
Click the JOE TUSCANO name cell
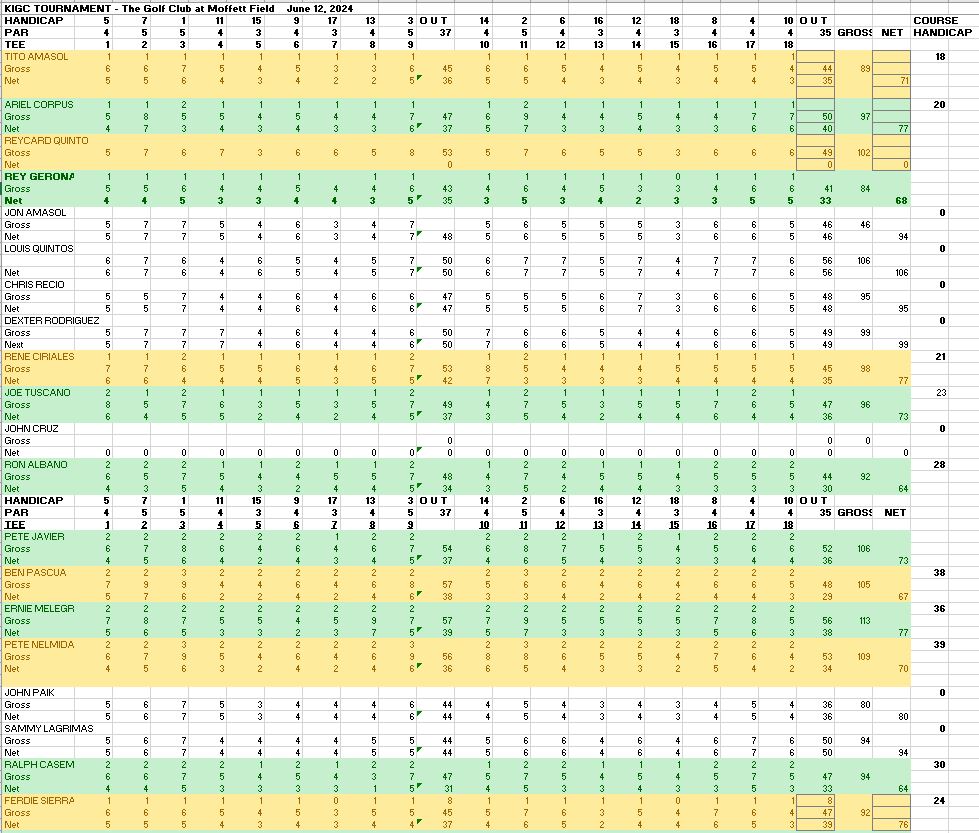[37, 393]
